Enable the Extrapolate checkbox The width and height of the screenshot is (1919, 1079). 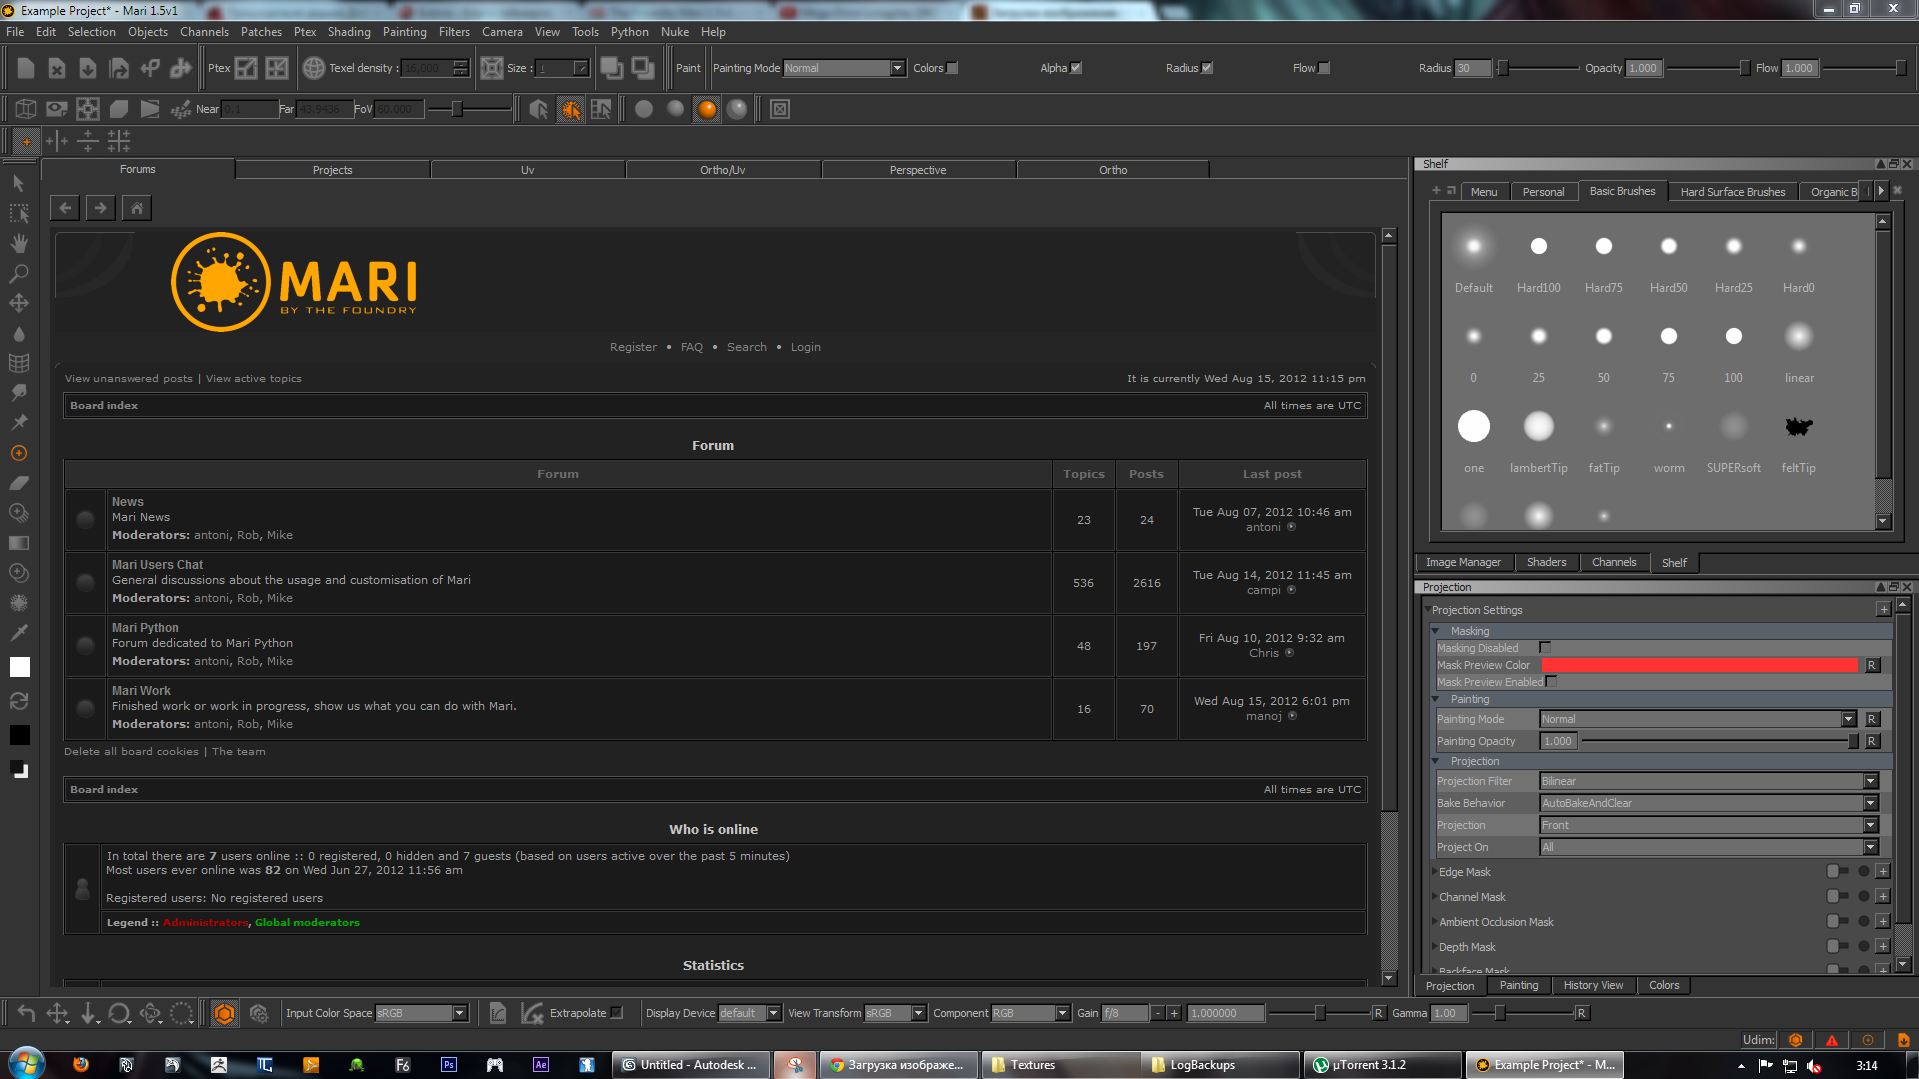click(x=617, y=1013)
